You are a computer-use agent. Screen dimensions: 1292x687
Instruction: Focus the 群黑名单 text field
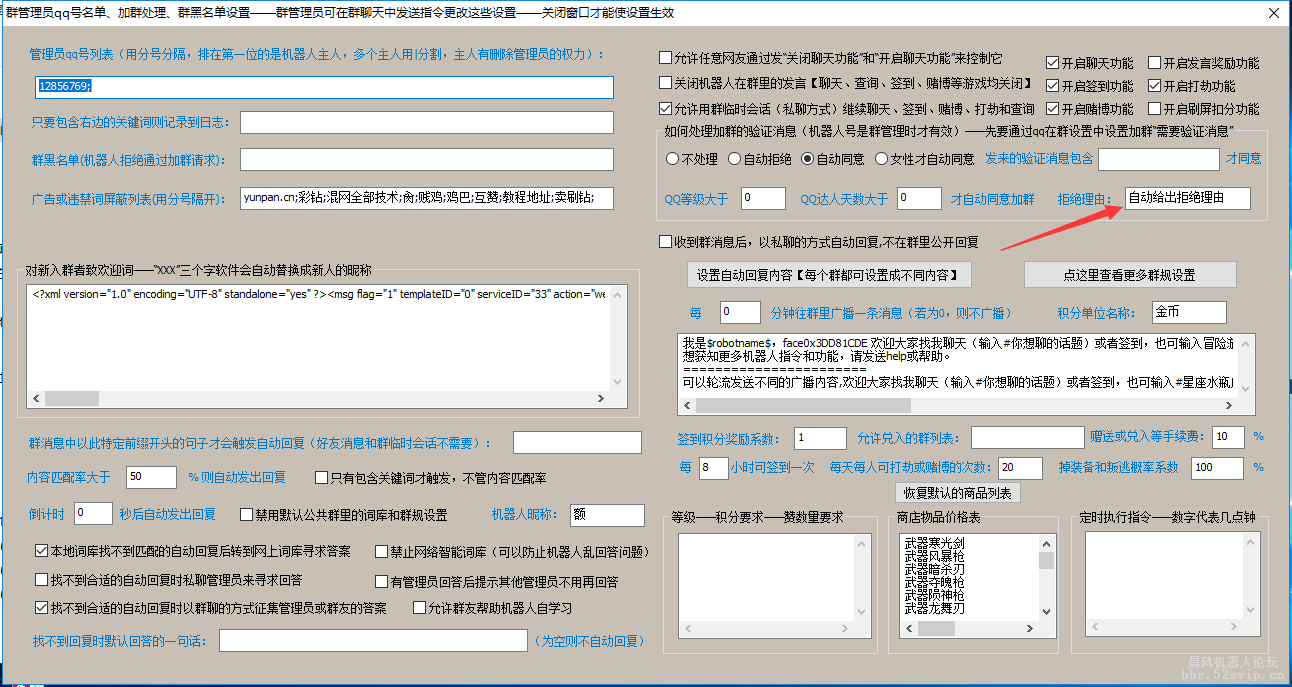[426, 159]
